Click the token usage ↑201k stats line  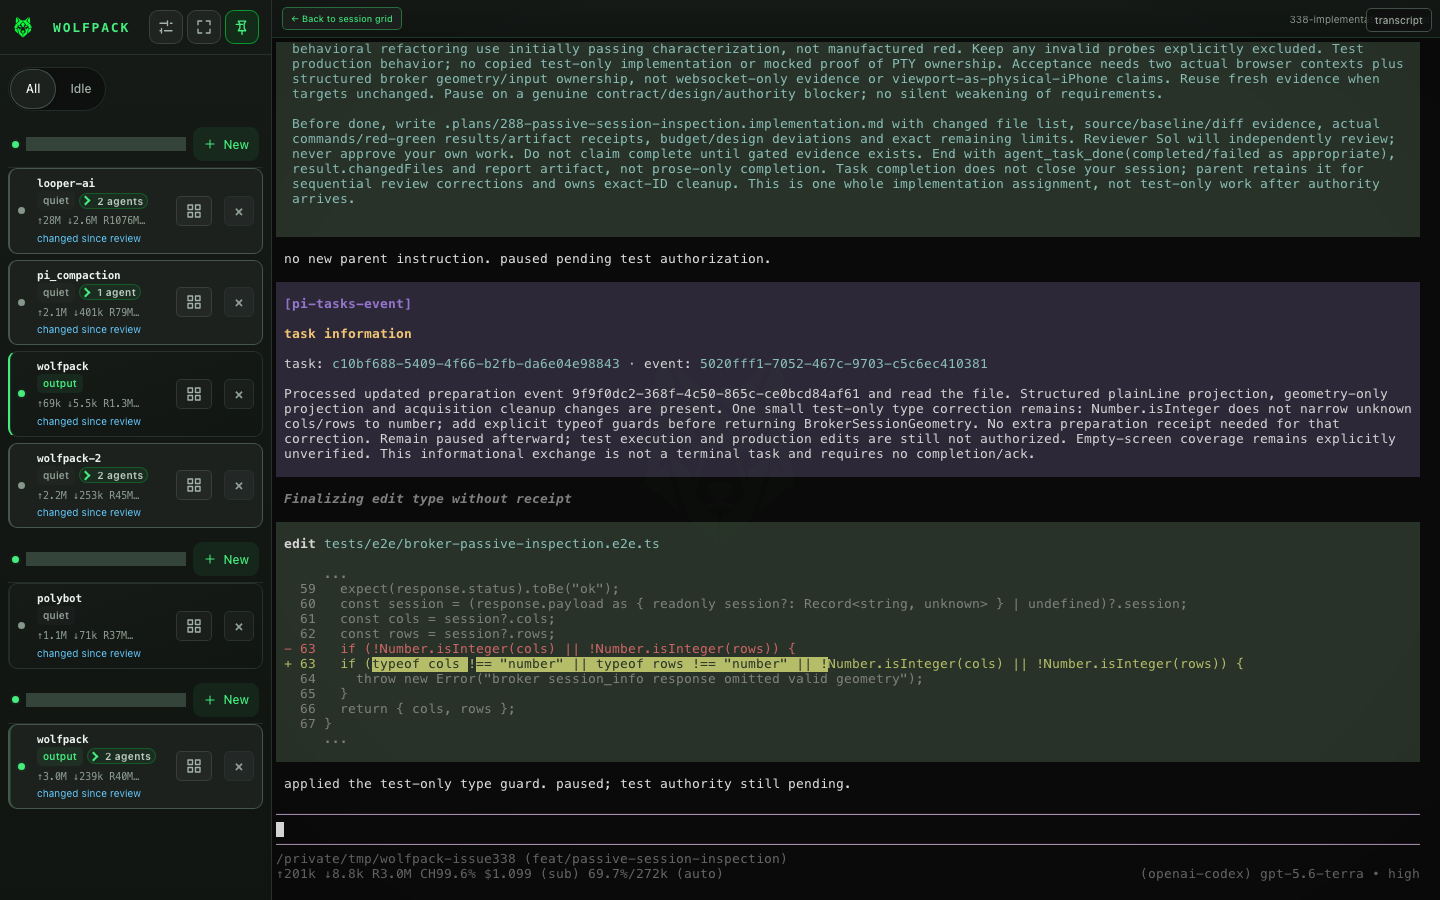pos(500,874)
